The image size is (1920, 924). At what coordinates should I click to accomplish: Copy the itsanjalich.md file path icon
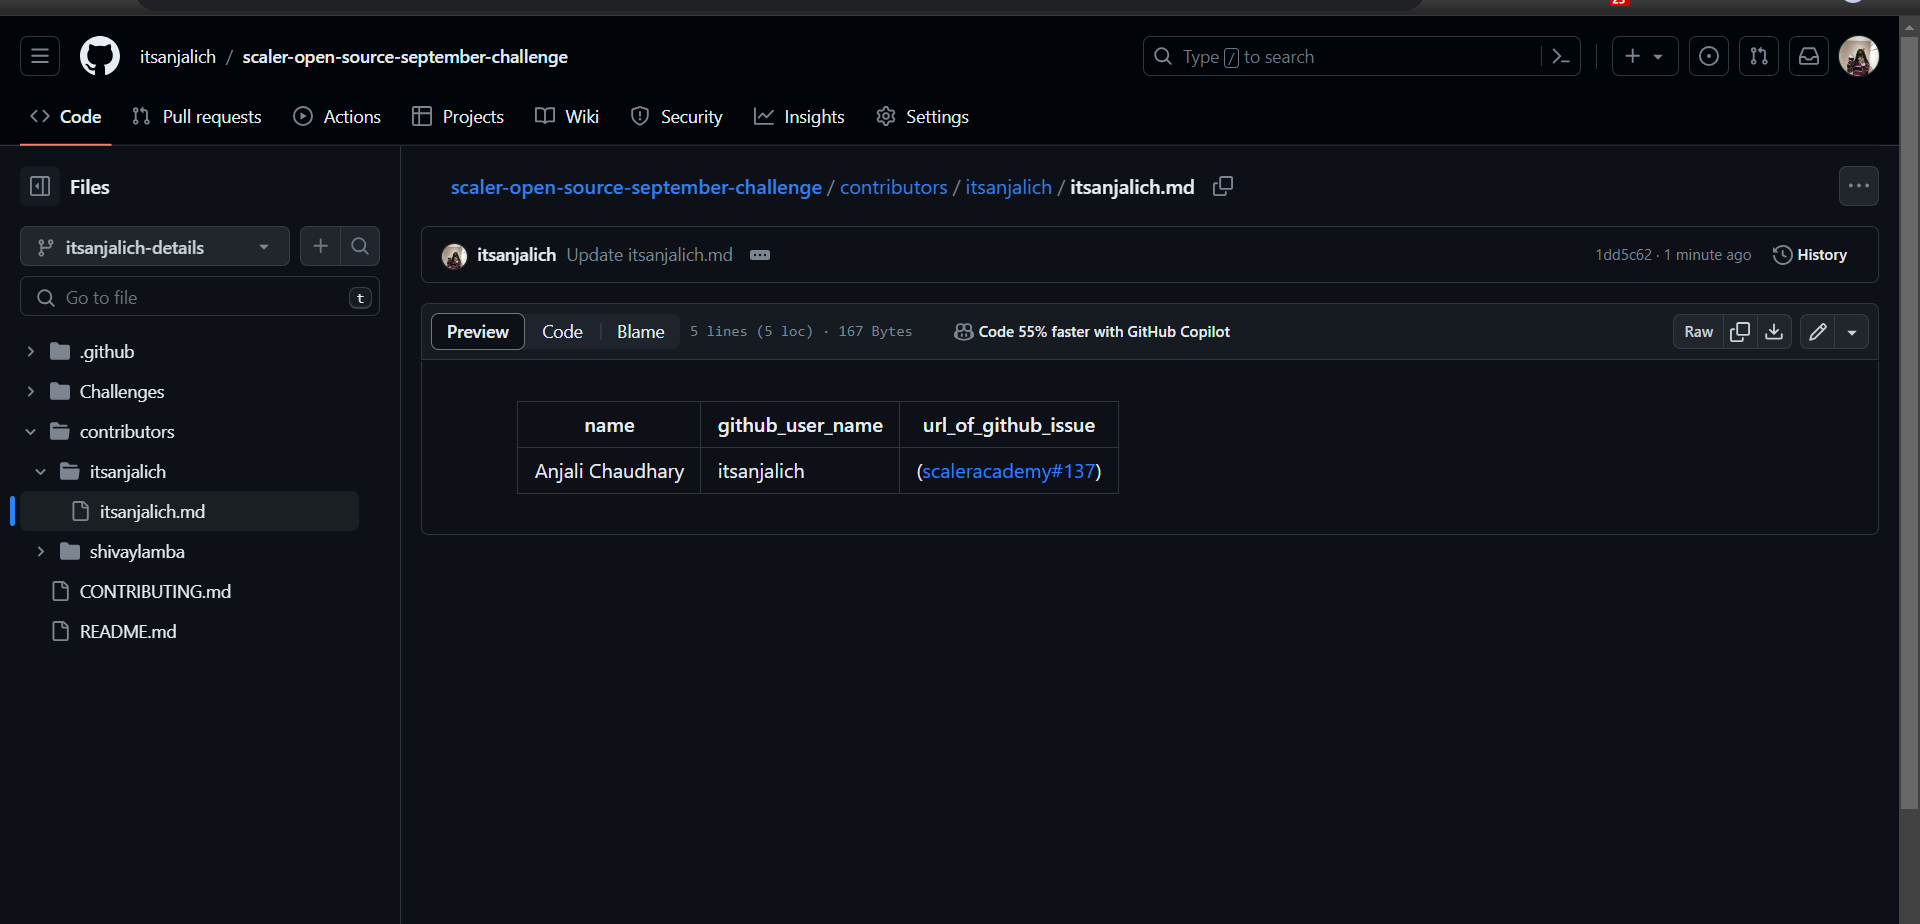(1222, 186)
